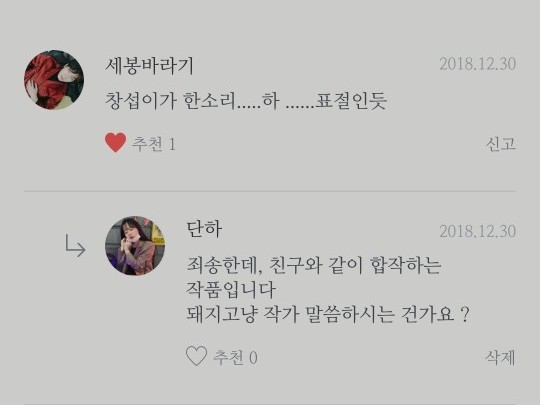Viewport: 540px width, 405px height.
Task: Tap the 추천 1 recommendation count
Action: click(x=154, y=144)
